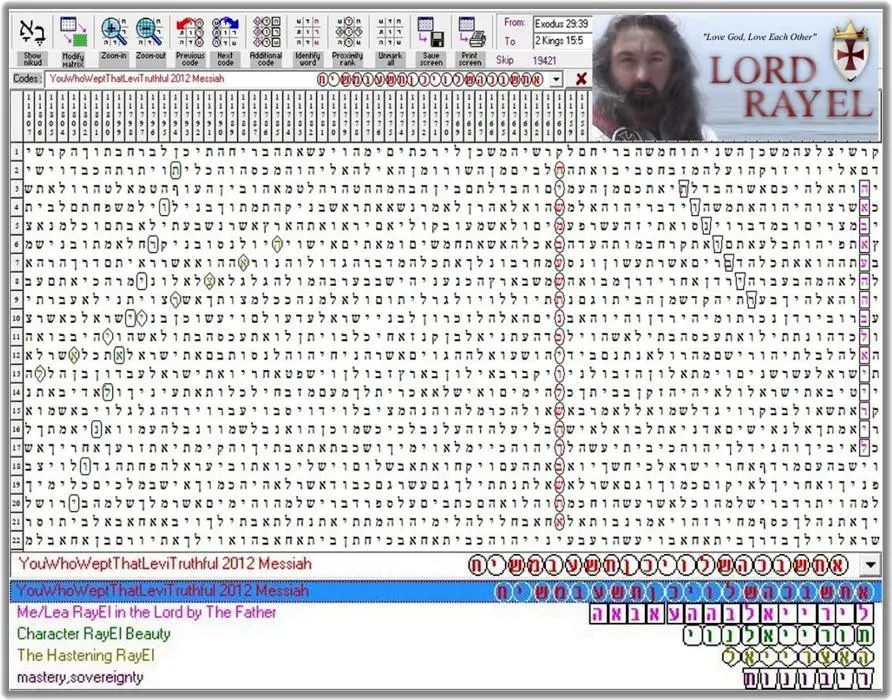Select the code "Me/Lea RayEl in the Lord by The Father"

[x=445, y=613]
